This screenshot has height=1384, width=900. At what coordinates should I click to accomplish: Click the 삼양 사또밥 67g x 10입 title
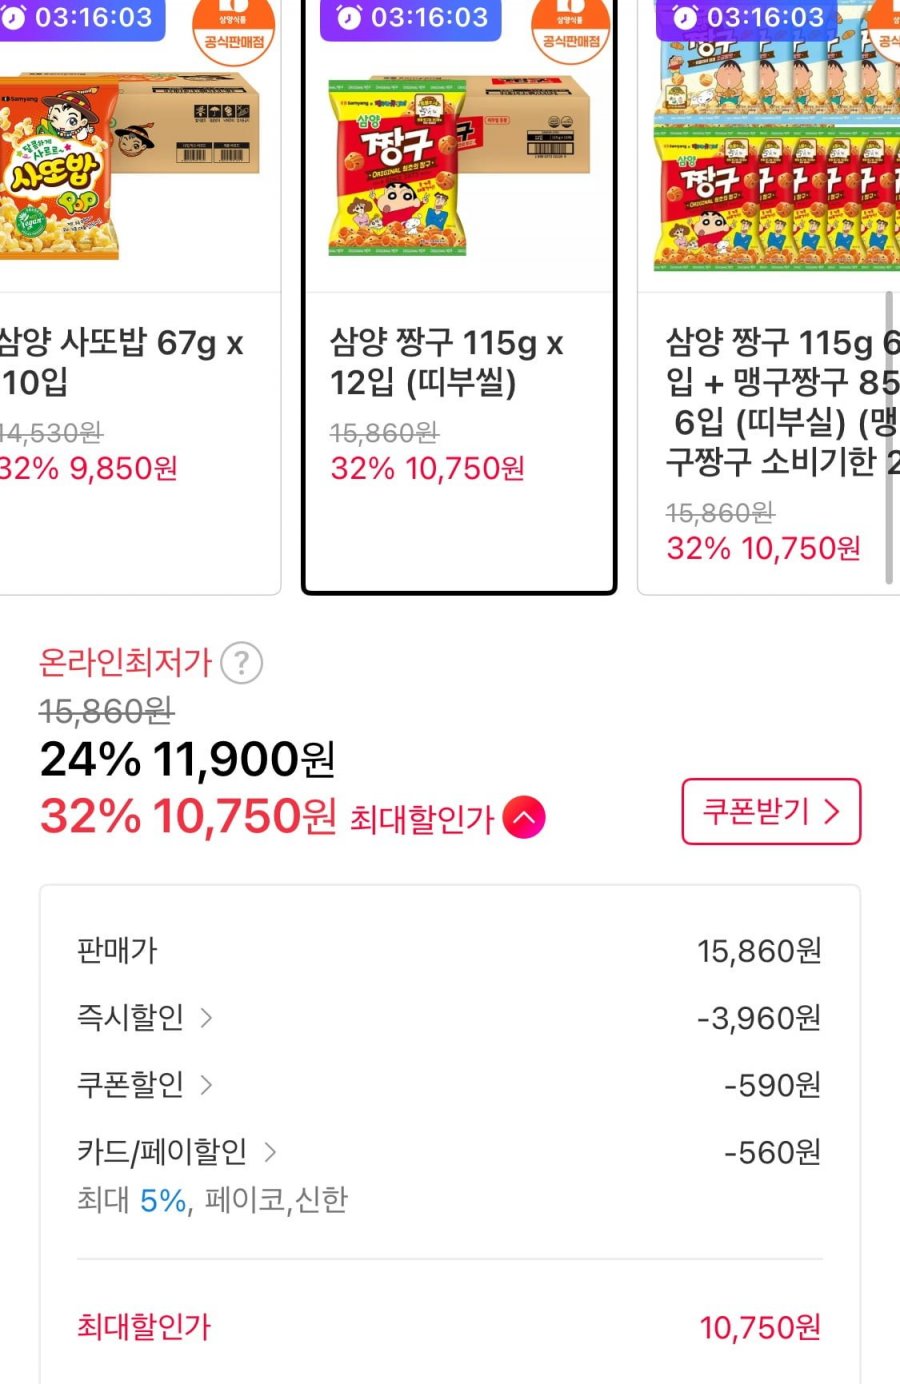tap(120, 362)
